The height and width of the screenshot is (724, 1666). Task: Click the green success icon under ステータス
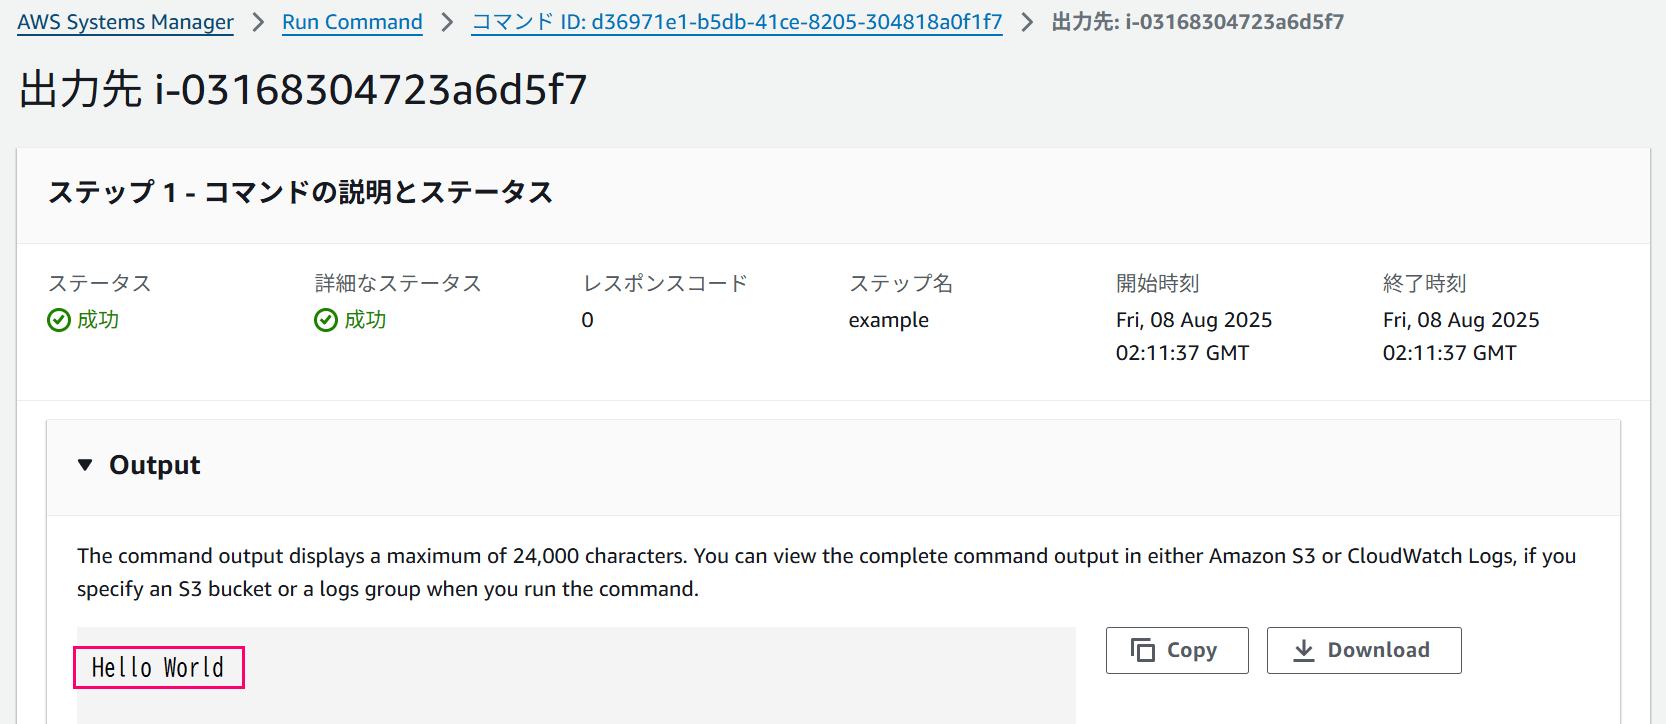(x=59, y=320)
